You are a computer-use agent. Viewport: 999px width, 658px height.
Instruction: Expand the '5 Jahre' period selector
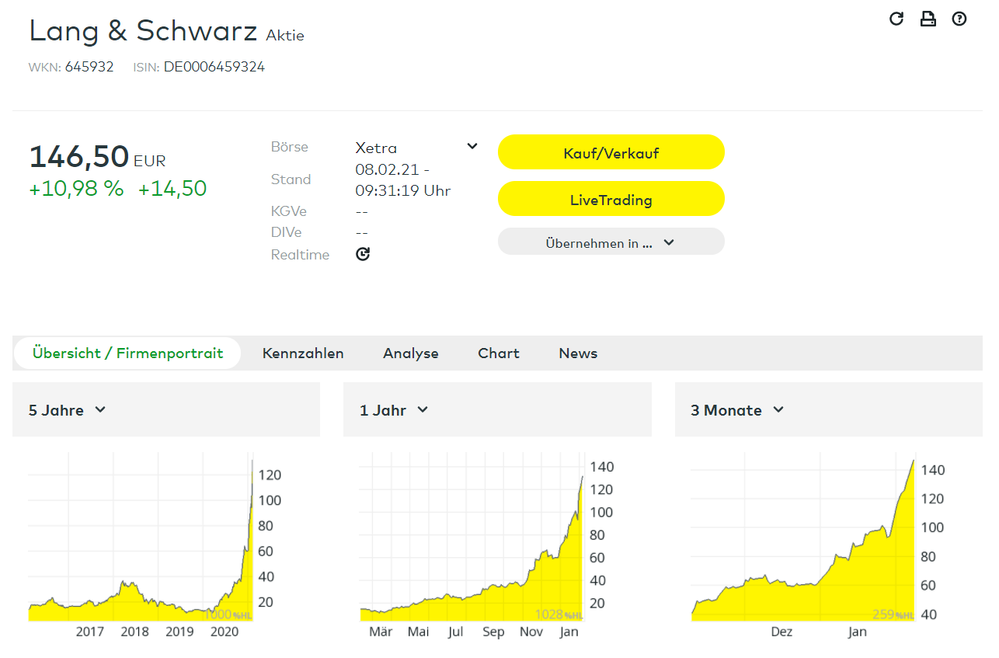(x=67, y=410)
